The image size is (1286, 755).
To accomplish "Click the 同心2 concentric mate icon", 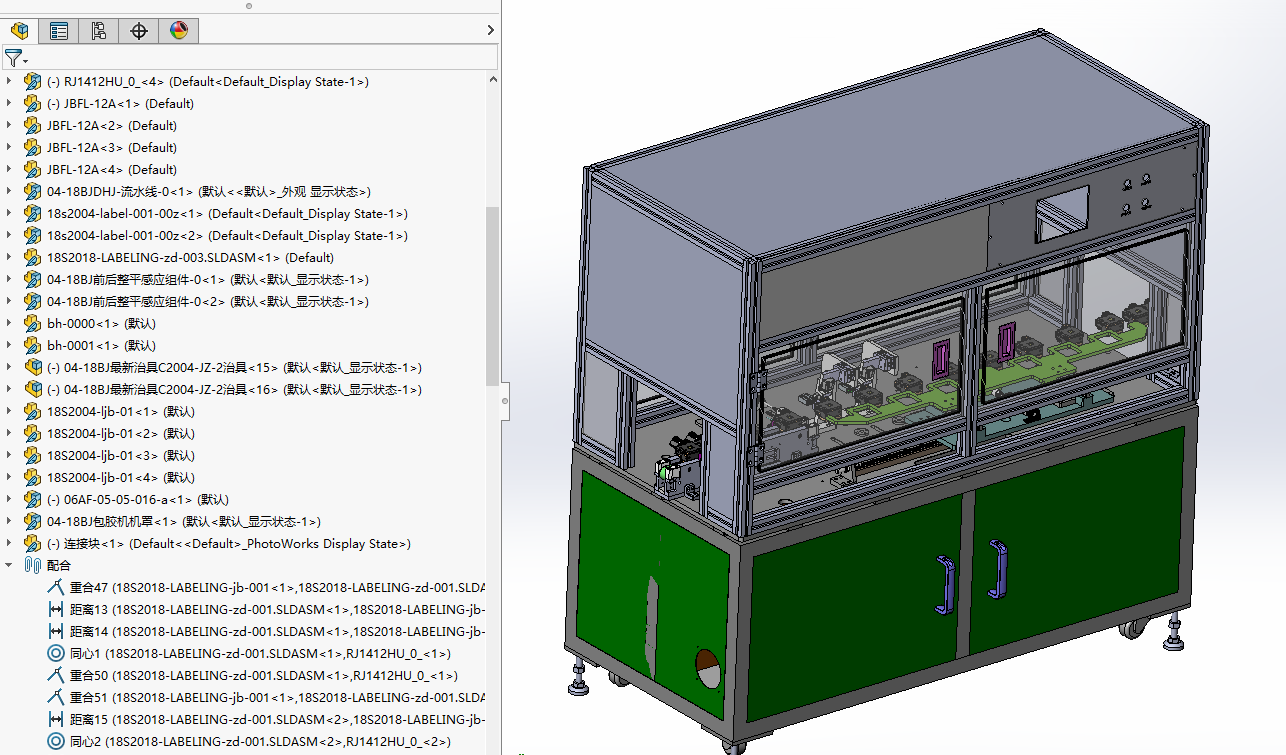I will [x=56, y=741].
